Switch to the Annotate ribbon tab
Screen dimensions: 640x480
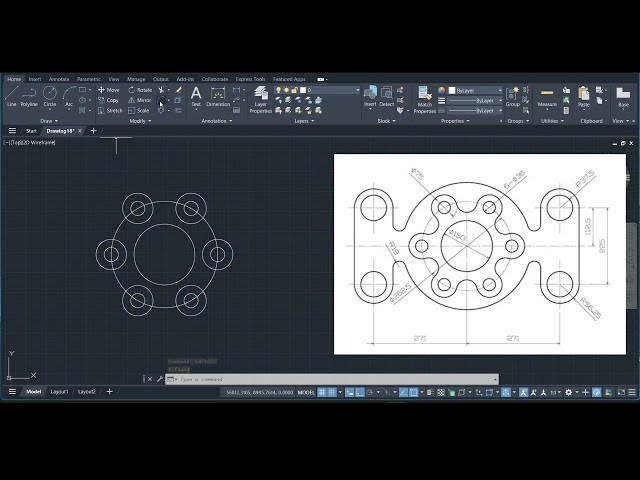(59, 79)
